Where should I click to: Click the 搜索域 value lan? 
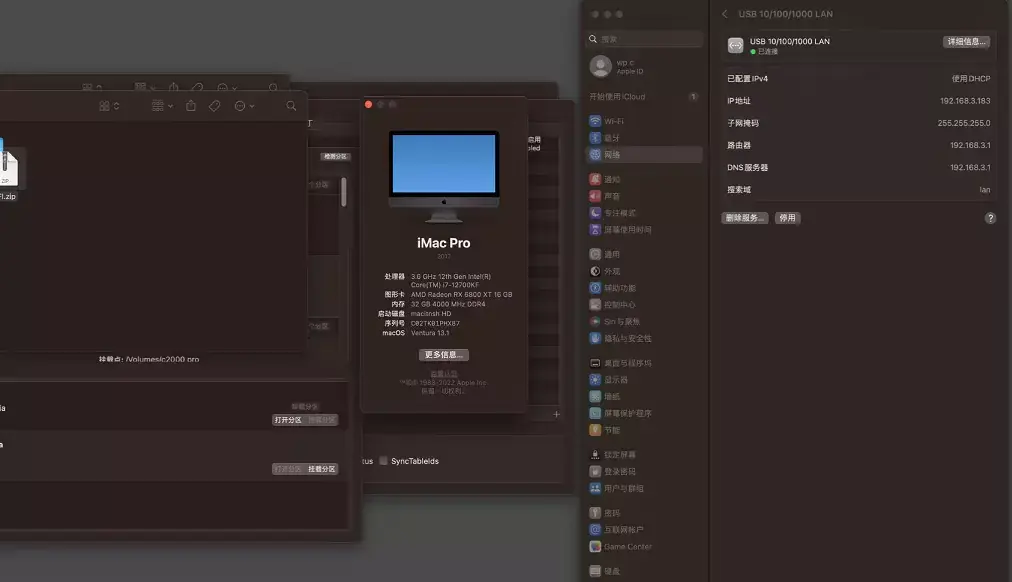pos(985,190)
